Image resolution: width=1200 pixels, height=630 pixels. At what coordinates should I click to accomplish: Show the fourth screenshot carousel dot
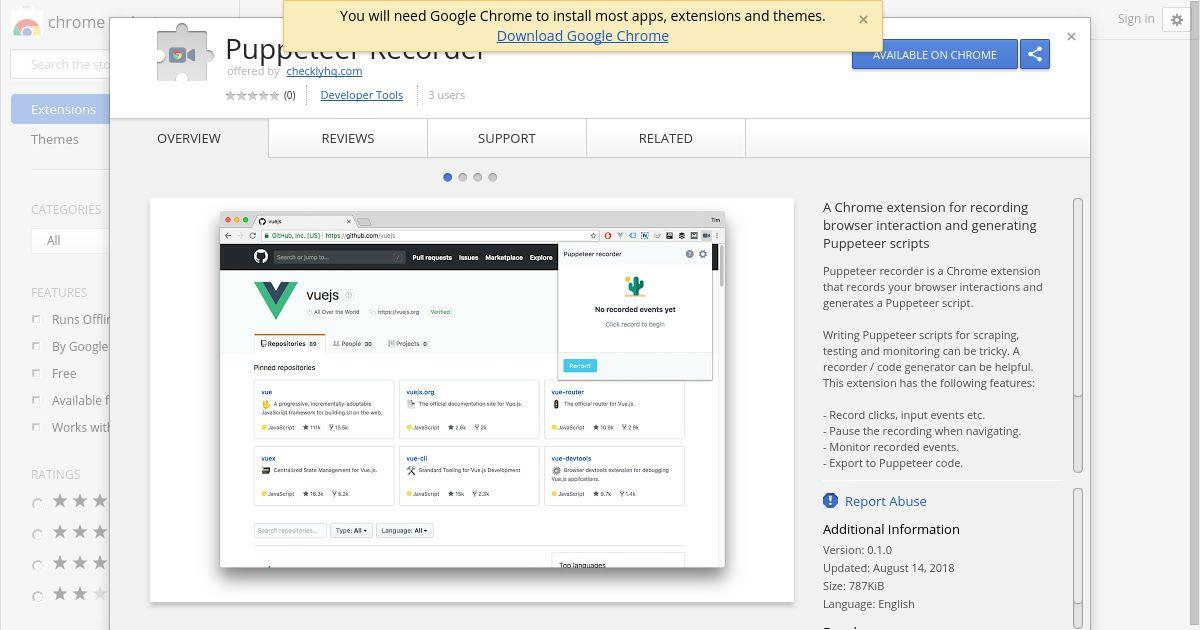tap(492, 177)
